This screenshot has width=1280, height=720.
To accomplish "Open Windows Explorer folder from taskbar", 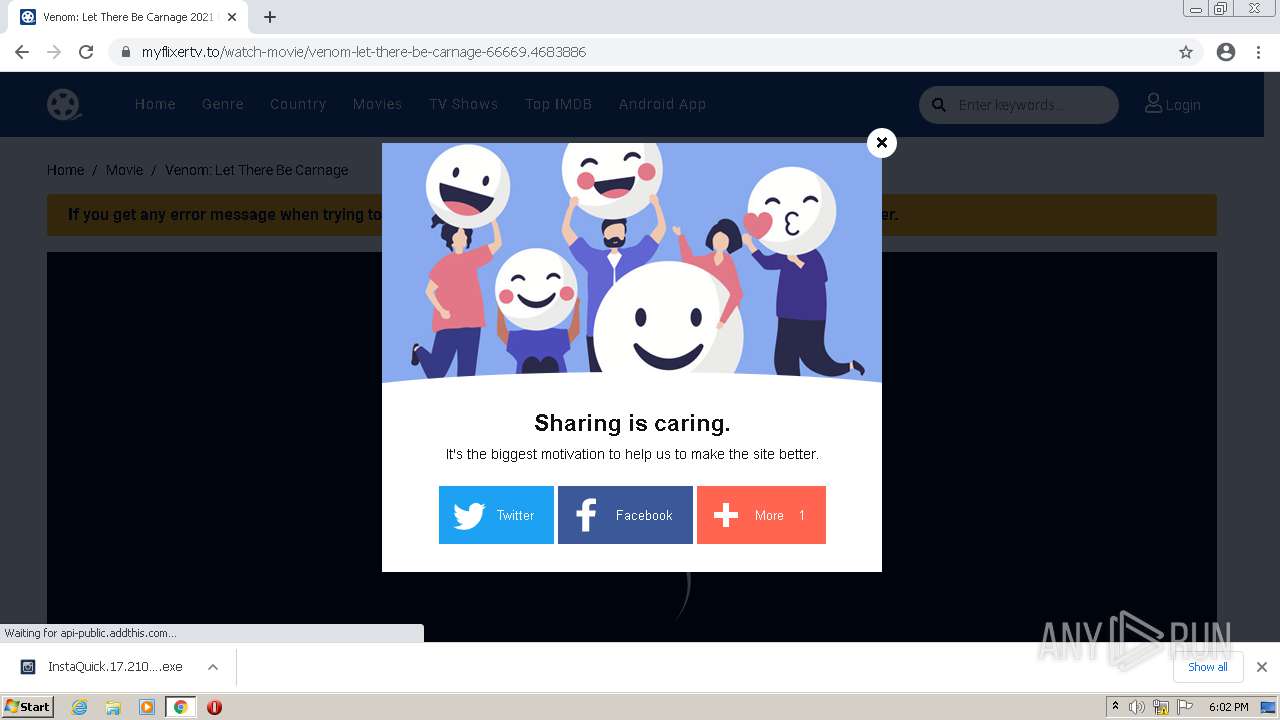I will click(113, 707).
